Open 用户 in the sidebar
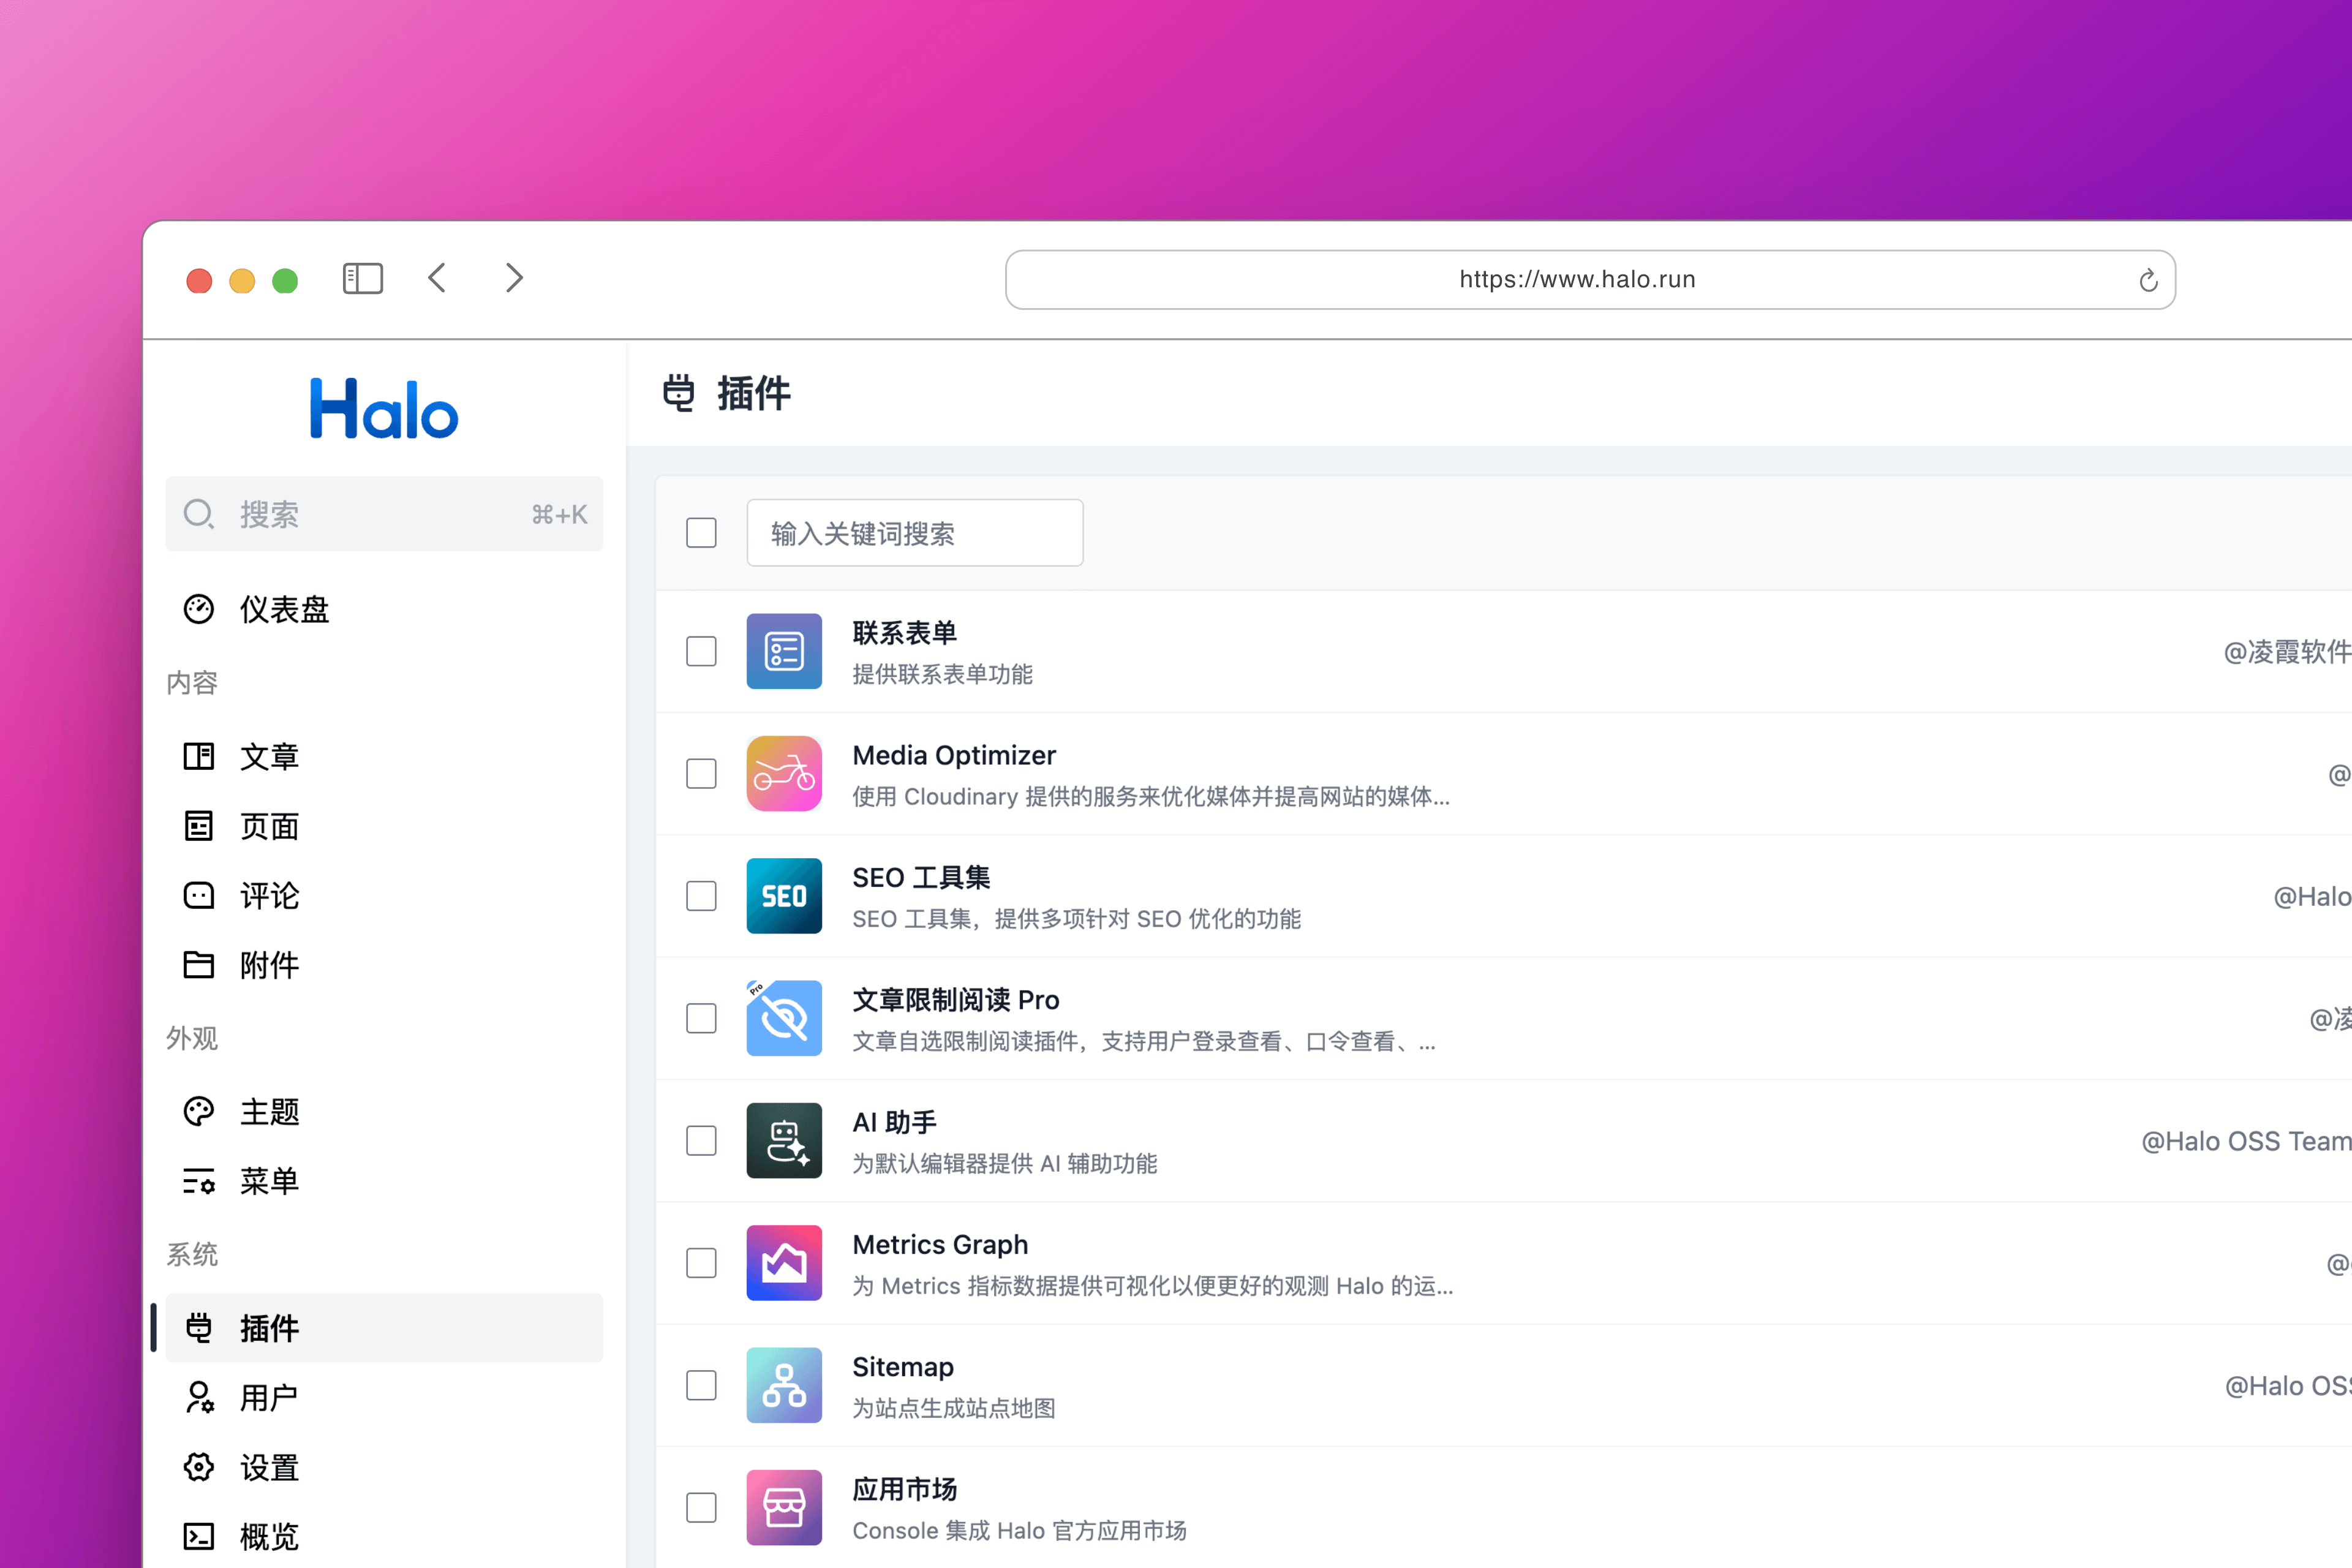 click(384, 1397)
